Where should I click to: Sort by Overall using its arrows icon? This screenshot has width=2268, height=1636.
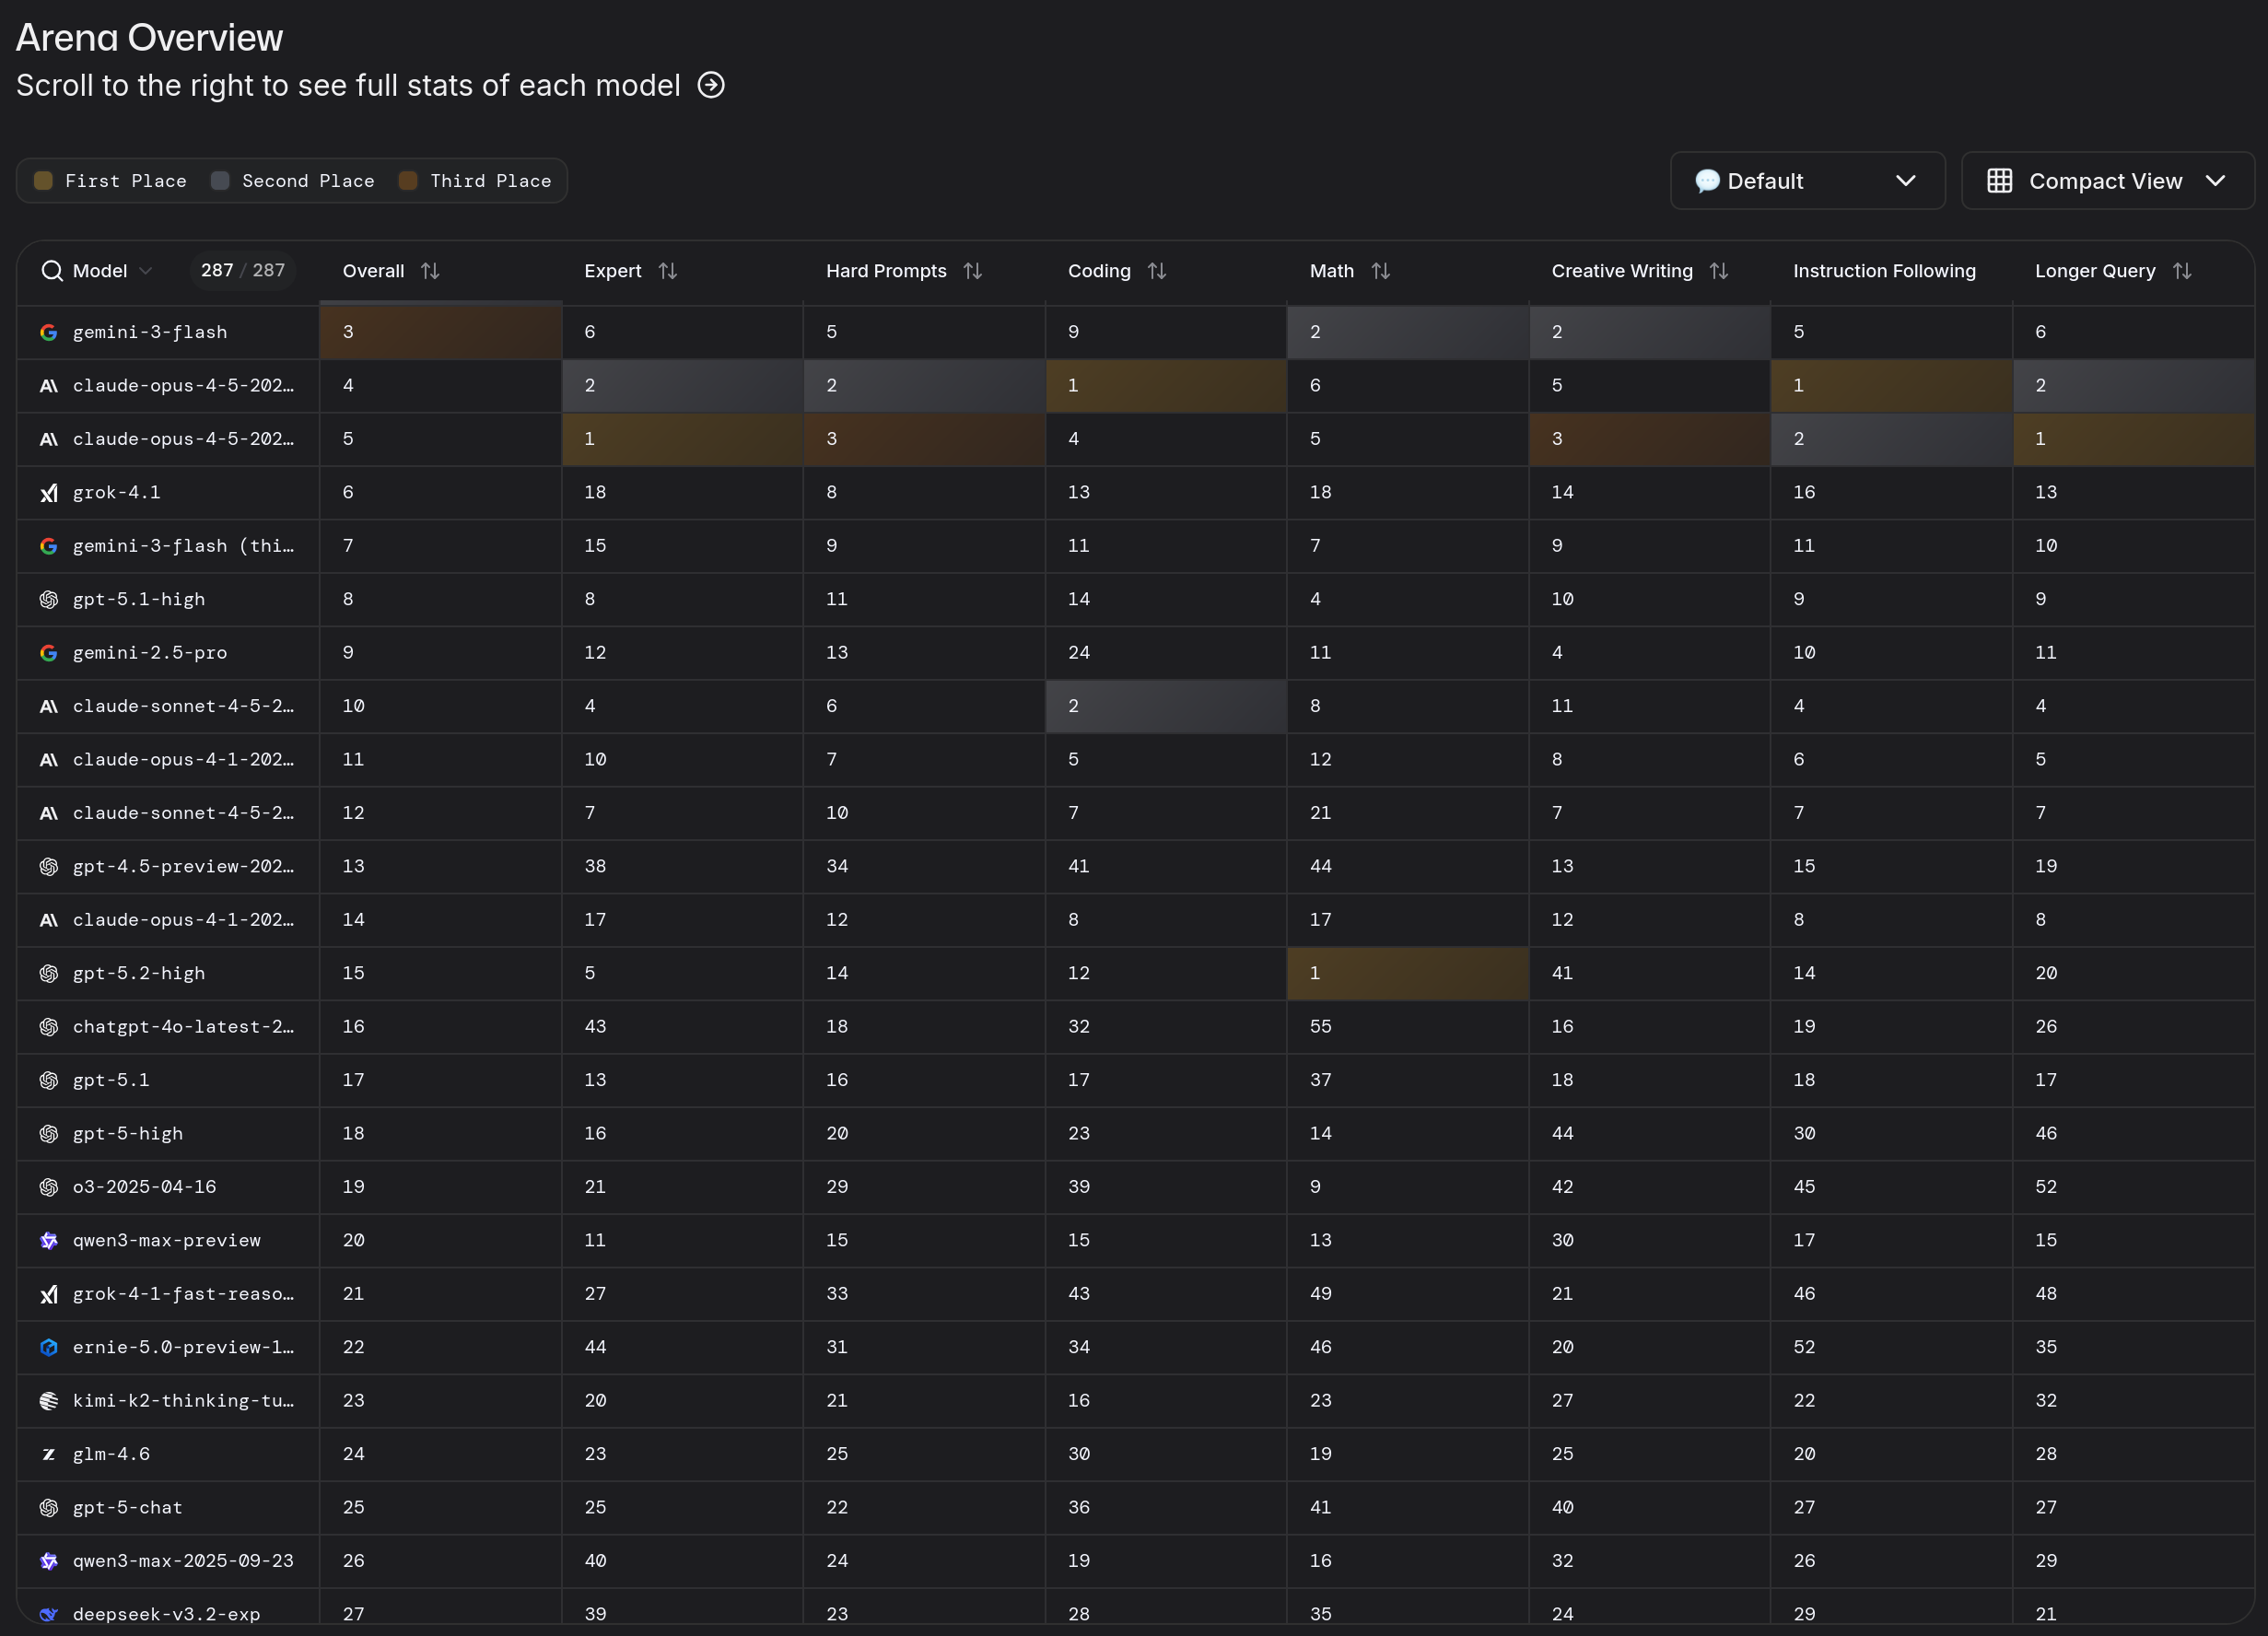tap(430, 271)
